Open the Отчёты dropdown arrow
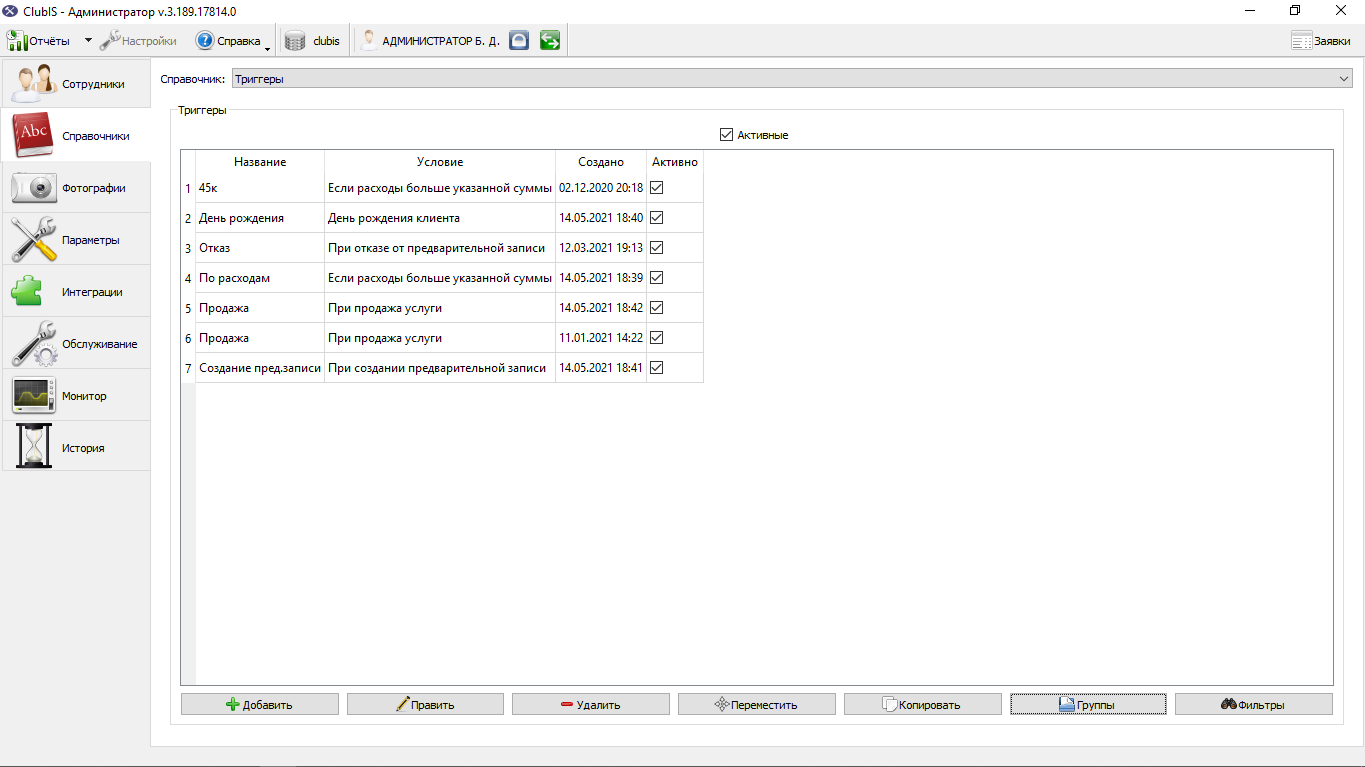The height and width of the screenshot is (767, 1365). click(88, 41)
